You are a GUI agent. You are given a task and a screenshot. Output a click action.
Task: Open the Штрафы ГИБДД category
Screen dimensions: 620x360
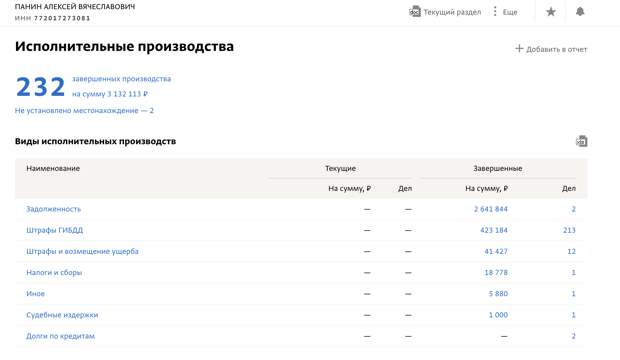55,230
